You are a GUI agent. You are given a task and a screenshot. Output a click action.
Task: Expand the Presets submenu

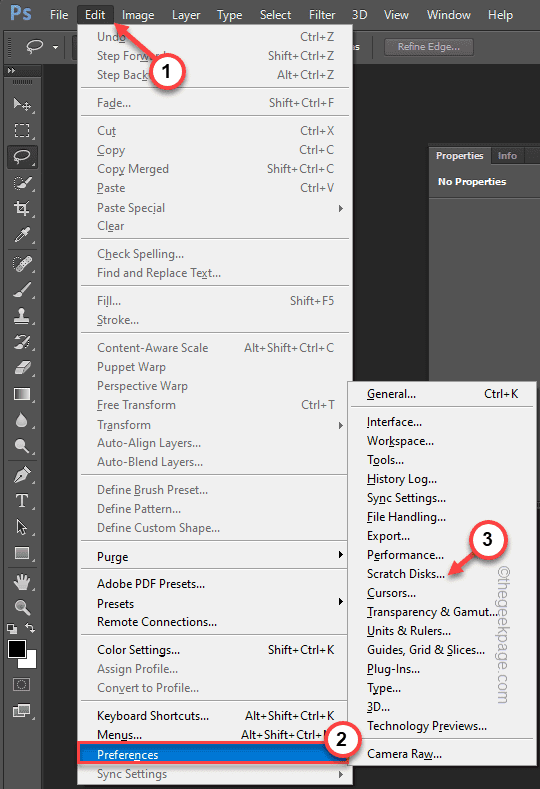(x=341, y=601)
